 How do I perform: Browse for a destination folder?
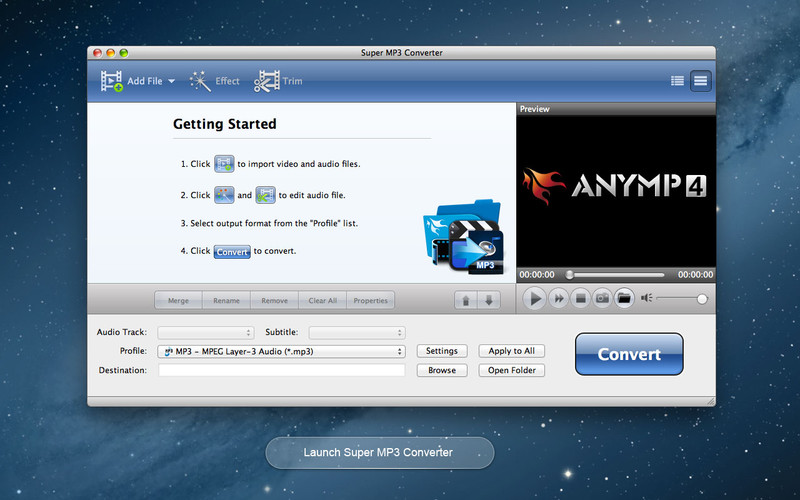[442, 370]
